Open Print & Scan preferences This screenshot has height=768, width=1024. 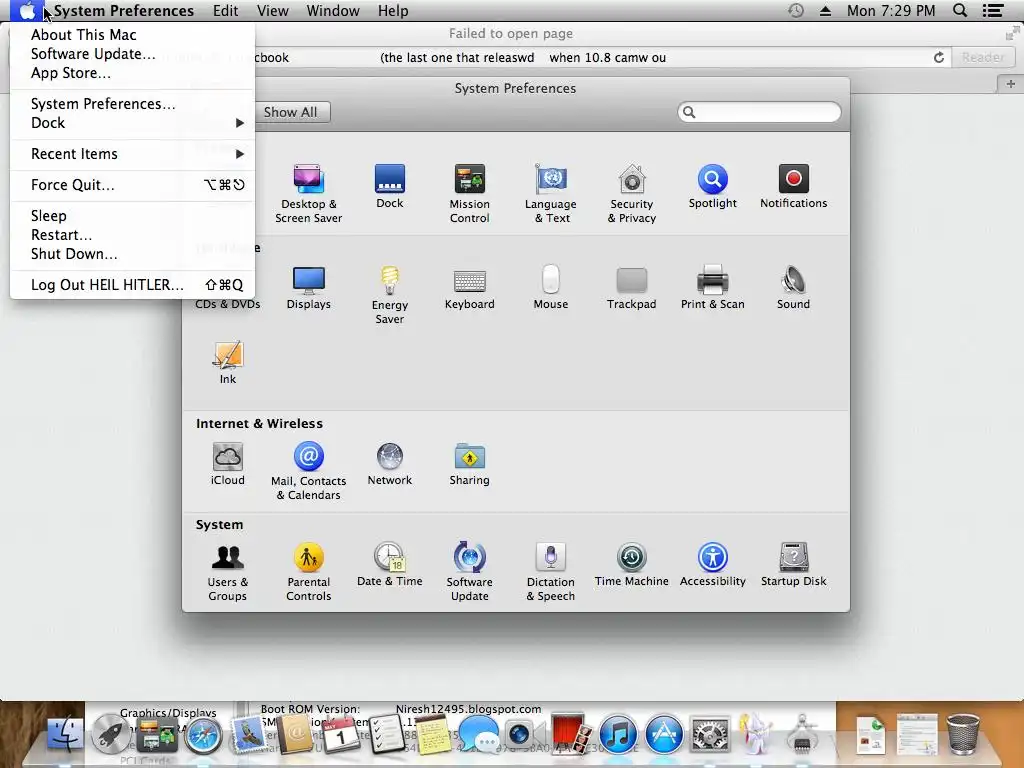[x=712, y=287]
